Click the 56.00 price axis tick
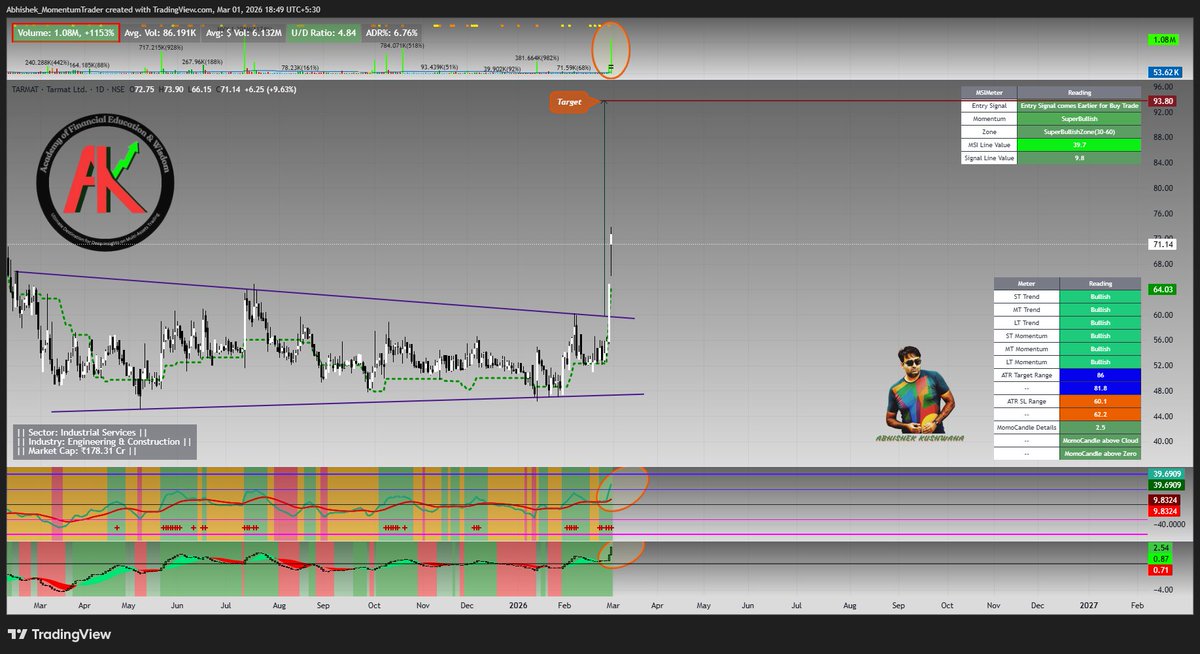The width and height of the screenshot is (1200, 654). (x=1163, y=340)
